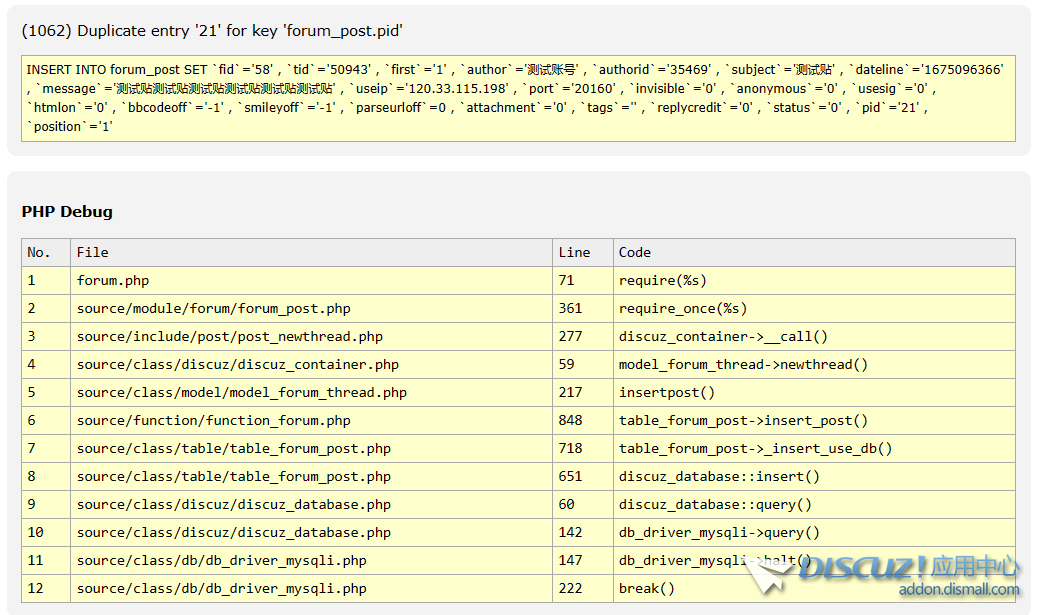Select the code cell require(%s)

663,281
